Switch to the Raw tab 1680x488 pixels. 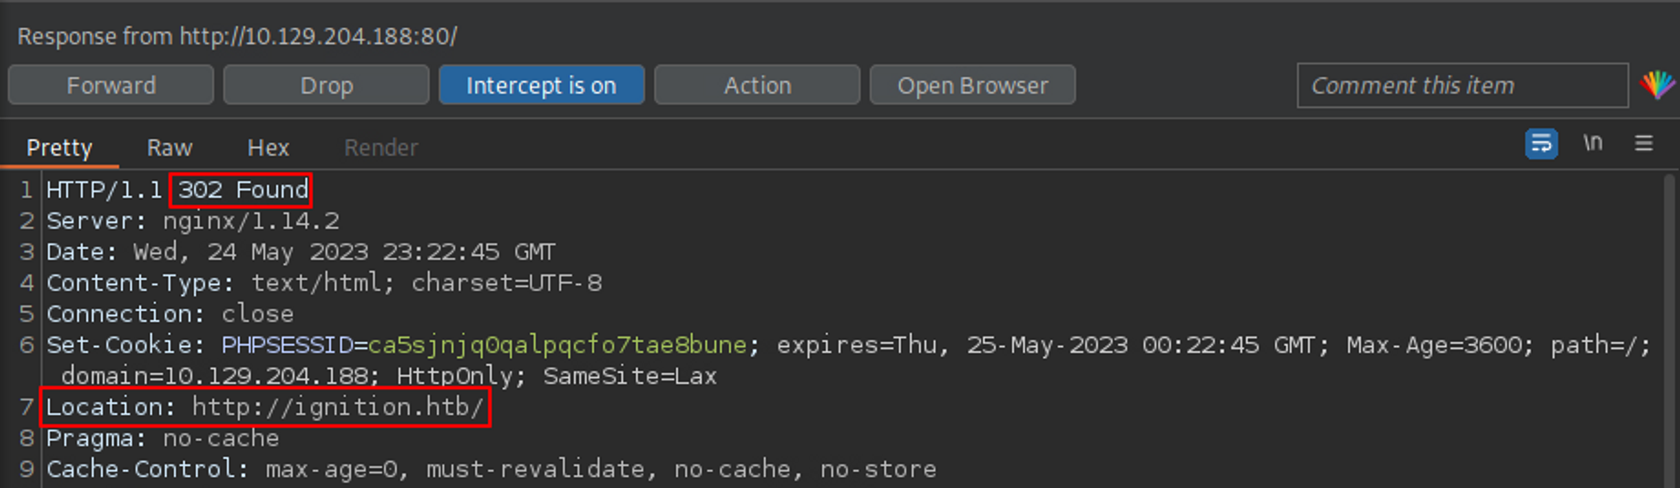(169, 147)
